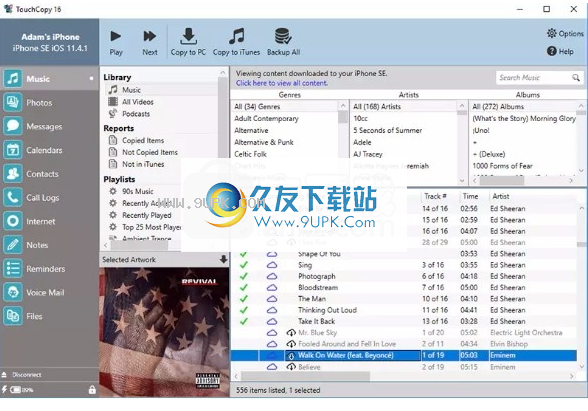Click the track list horizontal scrollbar

pyautogui.click(x=305, y=376)
